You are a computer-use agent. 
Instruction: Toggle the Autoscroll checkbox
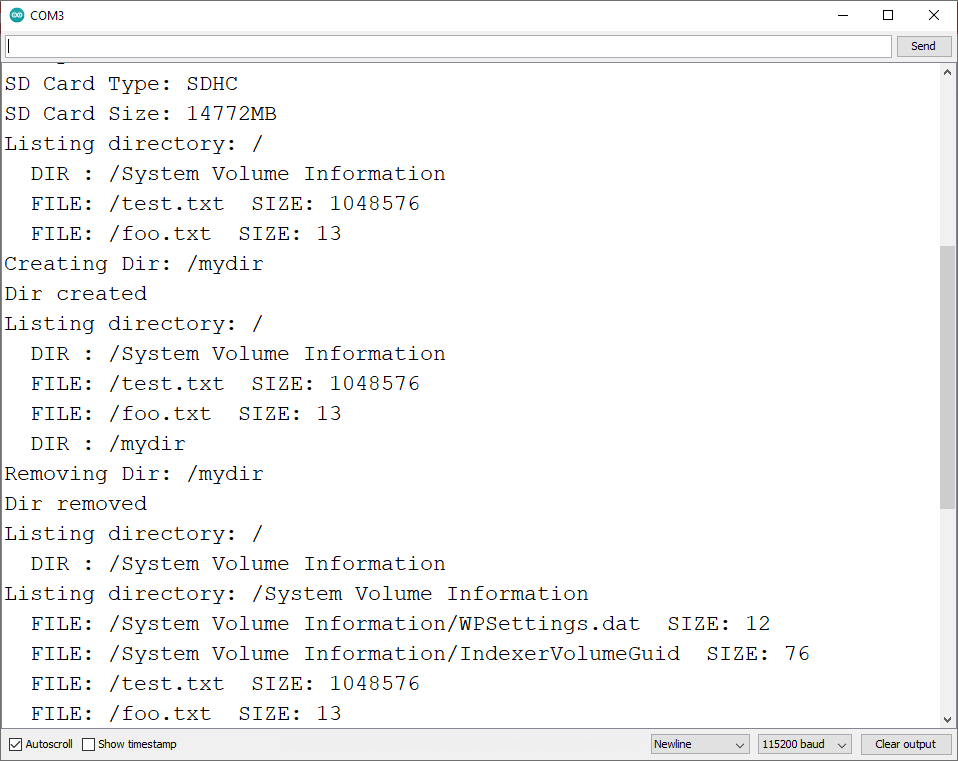15,744
